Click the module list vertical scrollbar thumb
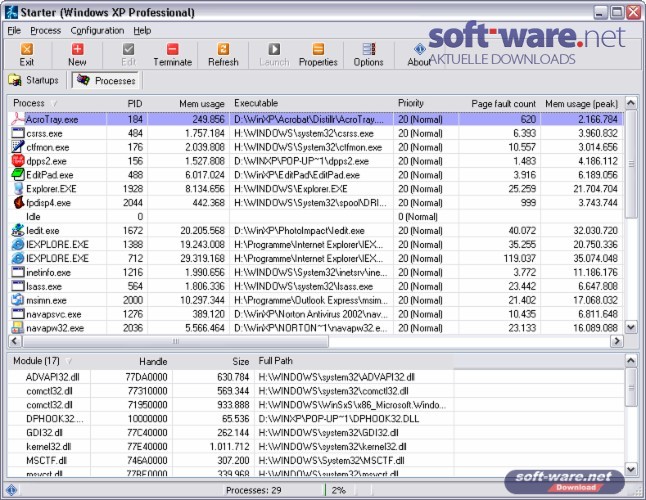This screenshot has height=500, width=646. click(631, 388)
